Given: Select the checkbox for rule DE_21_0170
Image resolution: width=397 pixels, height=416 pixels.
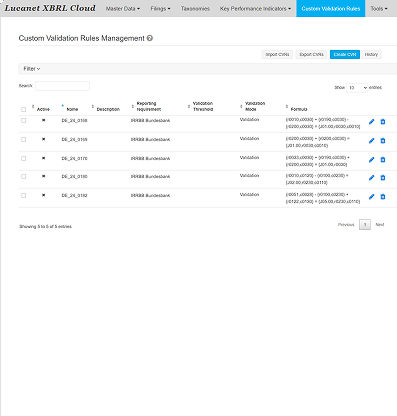Looking at the screenshot, I should [23, 158].
